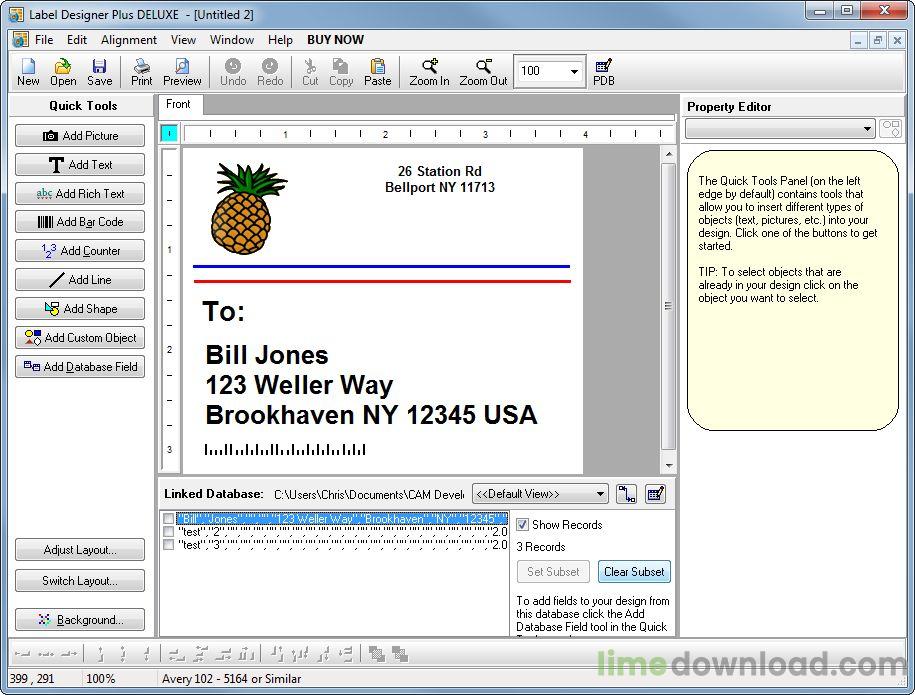The height and width of the screenshot is (695, 915).
Task: Select the Add Picture tool
Action: 80,135
